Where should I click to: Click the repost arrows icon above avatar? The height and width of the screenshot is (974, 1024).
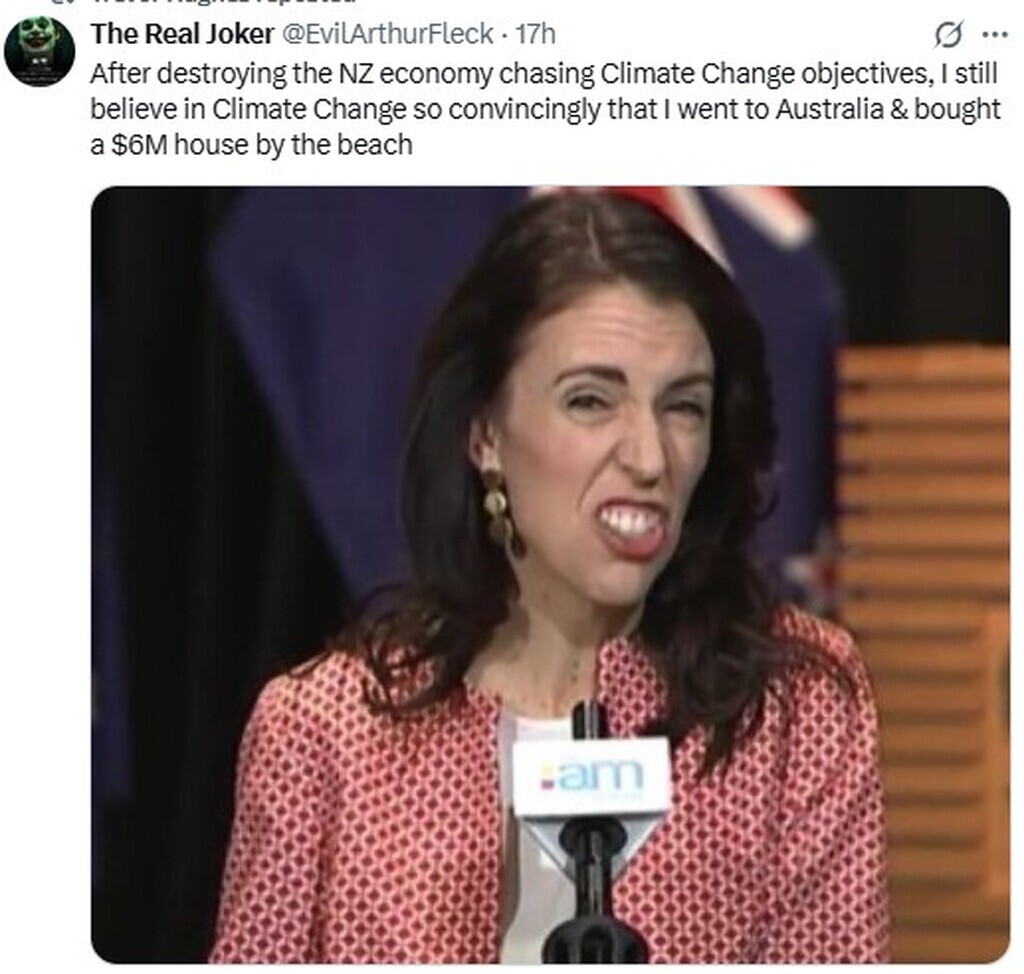pos(61,2)
